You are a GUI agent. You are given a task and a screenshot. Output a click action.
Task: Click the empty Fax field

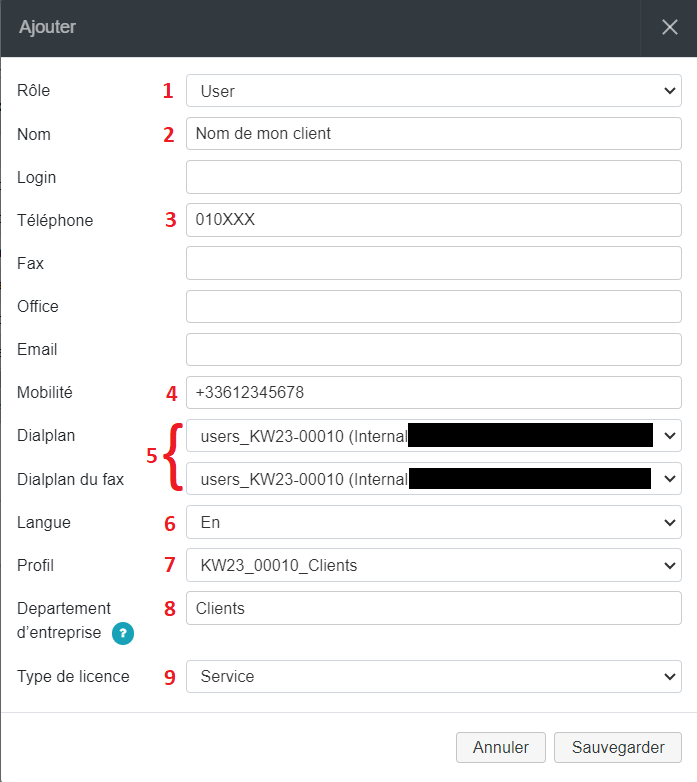click(x=433, y=263)
